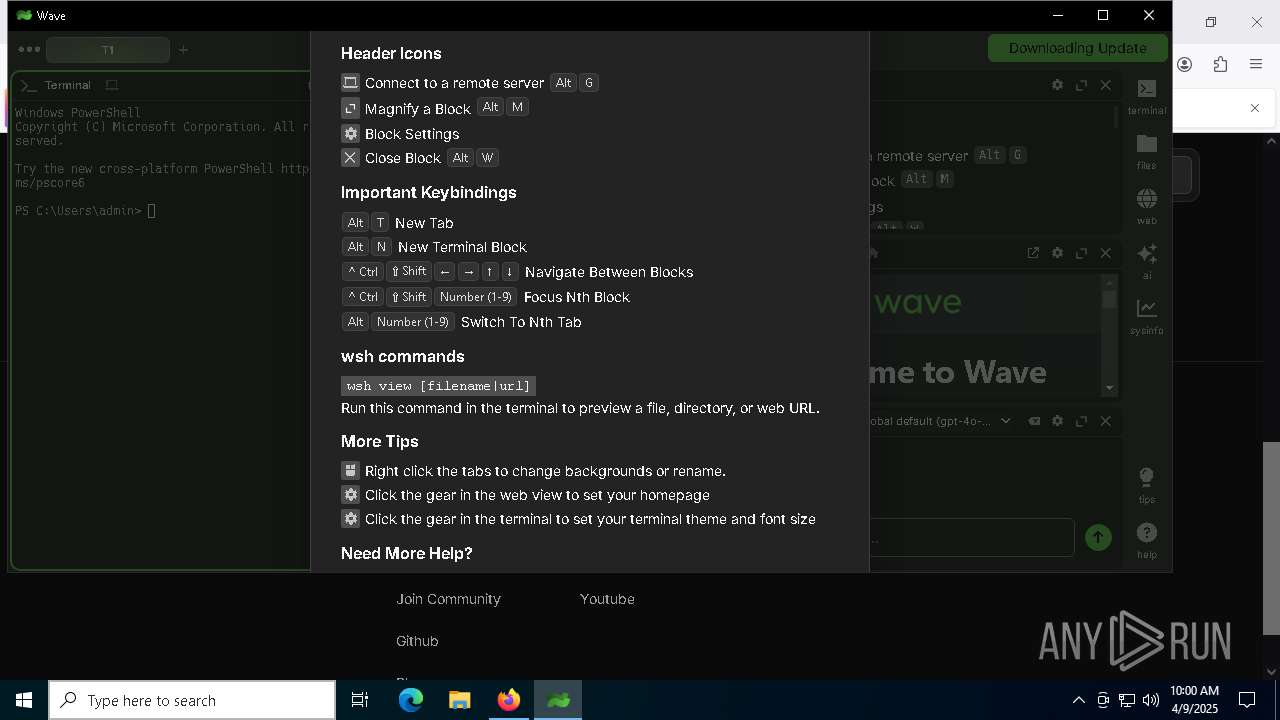Viewport: 1280px width, 720px height.
Task: Click the taskbar search box
Action: click(x=192, y=700)
